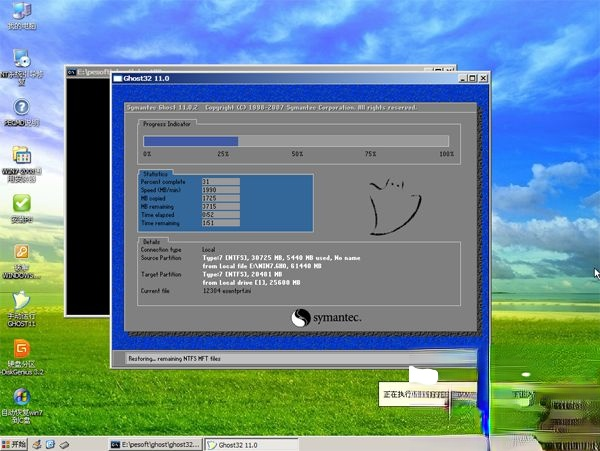Image resolution: width=600 pixels, height=451 pixels.
Task: Click the Ghost progress indicator bar
Action: (x=296, y=141)
